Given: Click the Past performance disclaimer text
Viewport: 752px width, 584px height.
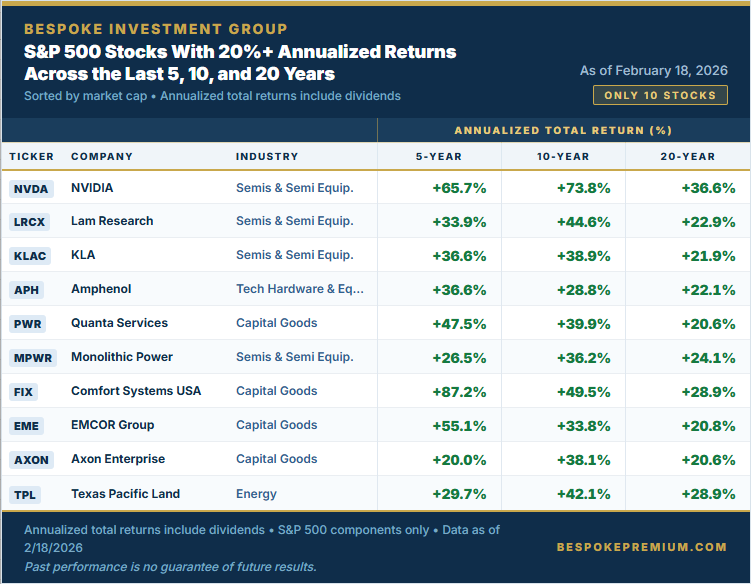Looking at the screenshot, I should click(x=170, y=567).
